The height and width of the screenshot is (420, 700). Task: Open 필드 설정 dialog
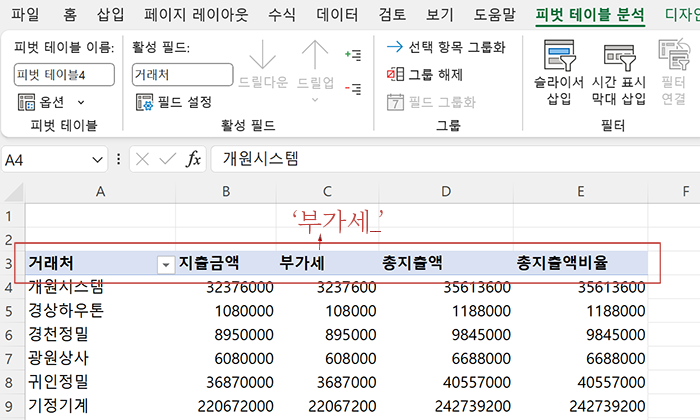pyautogui.click(x=174, y=102)
